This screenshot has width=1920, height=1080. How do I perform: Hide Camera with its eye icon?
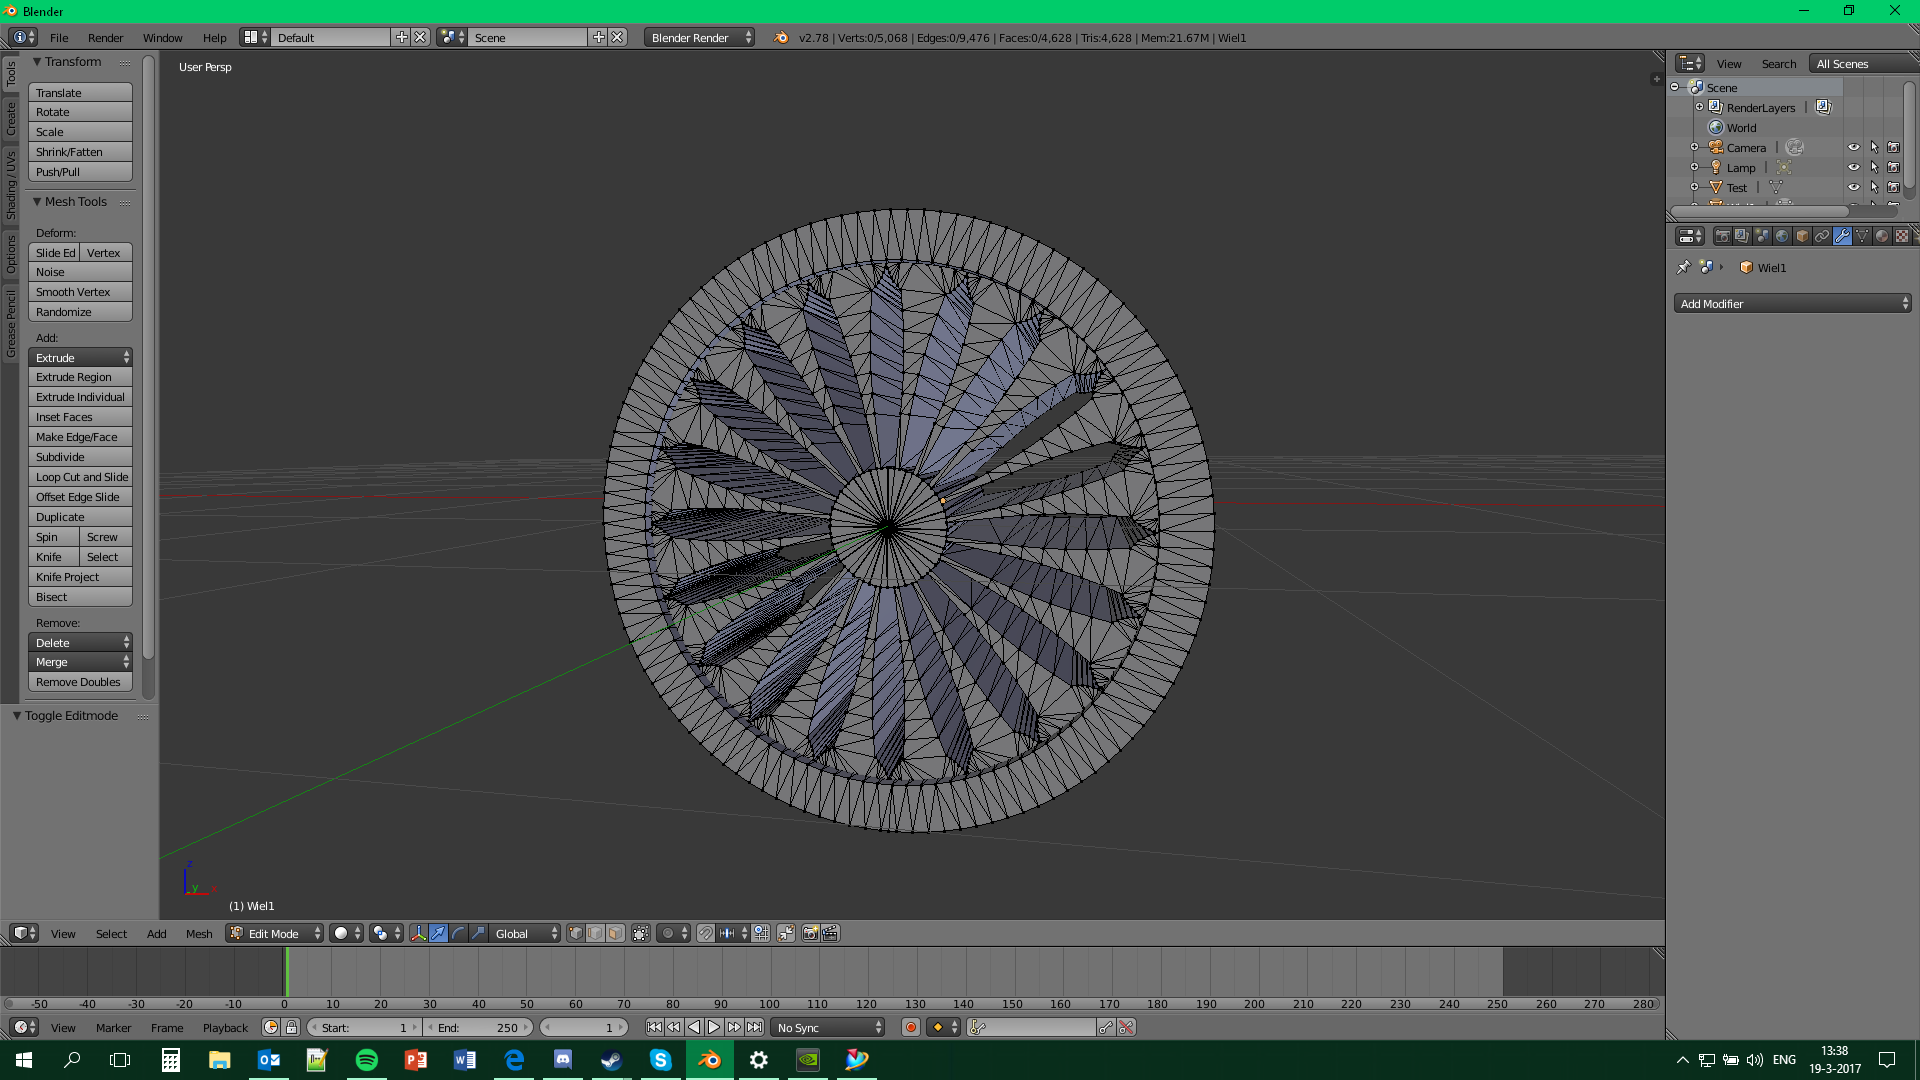point(1853,147)
